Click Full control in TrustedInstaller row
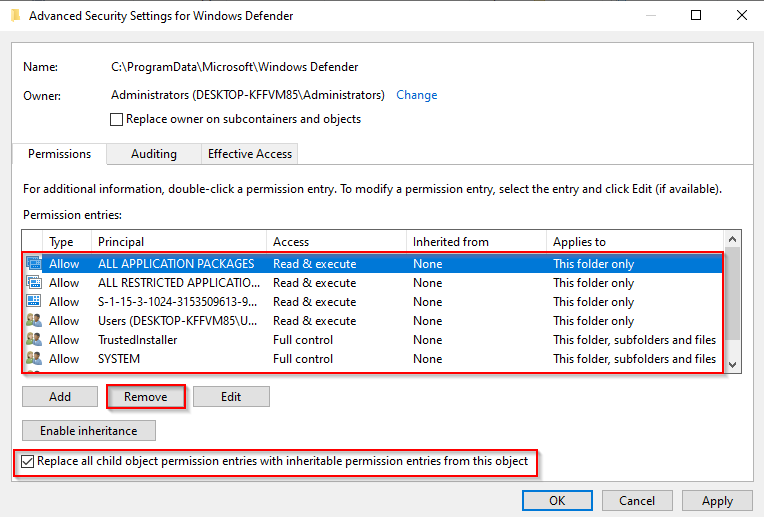The width and height of the screenshot is (764, 517). click(x=303, y=340)
